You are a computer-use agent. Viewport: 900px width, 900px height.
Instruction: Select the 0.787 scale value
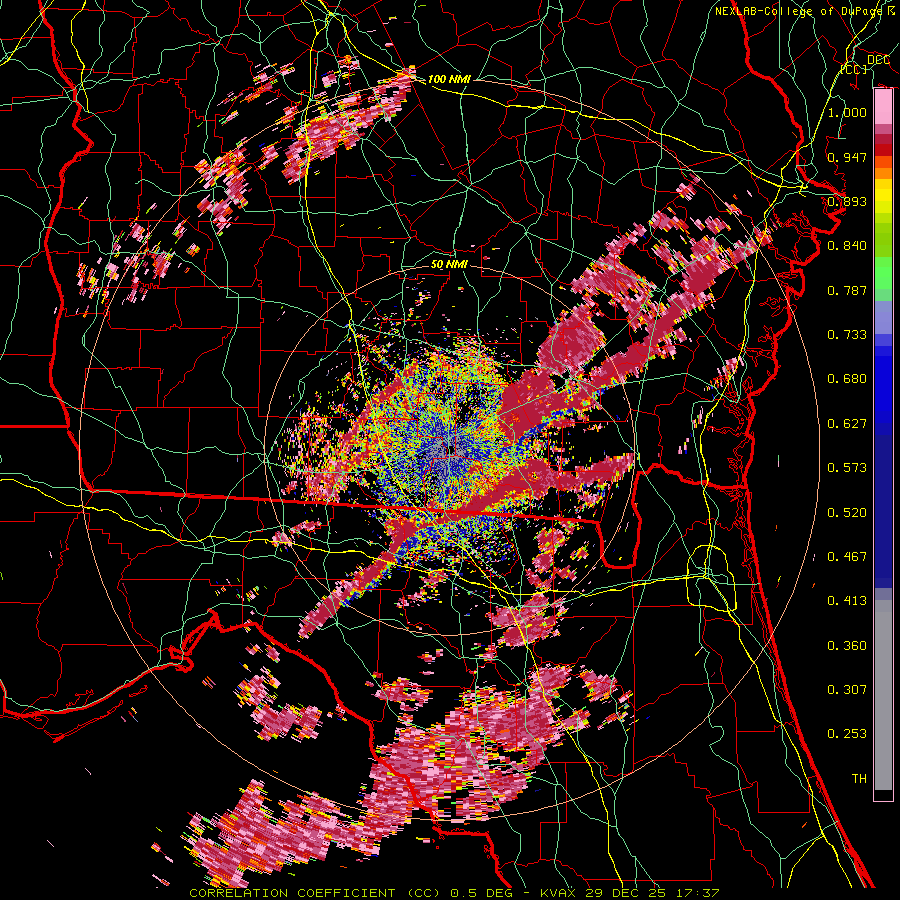point(847,290)
